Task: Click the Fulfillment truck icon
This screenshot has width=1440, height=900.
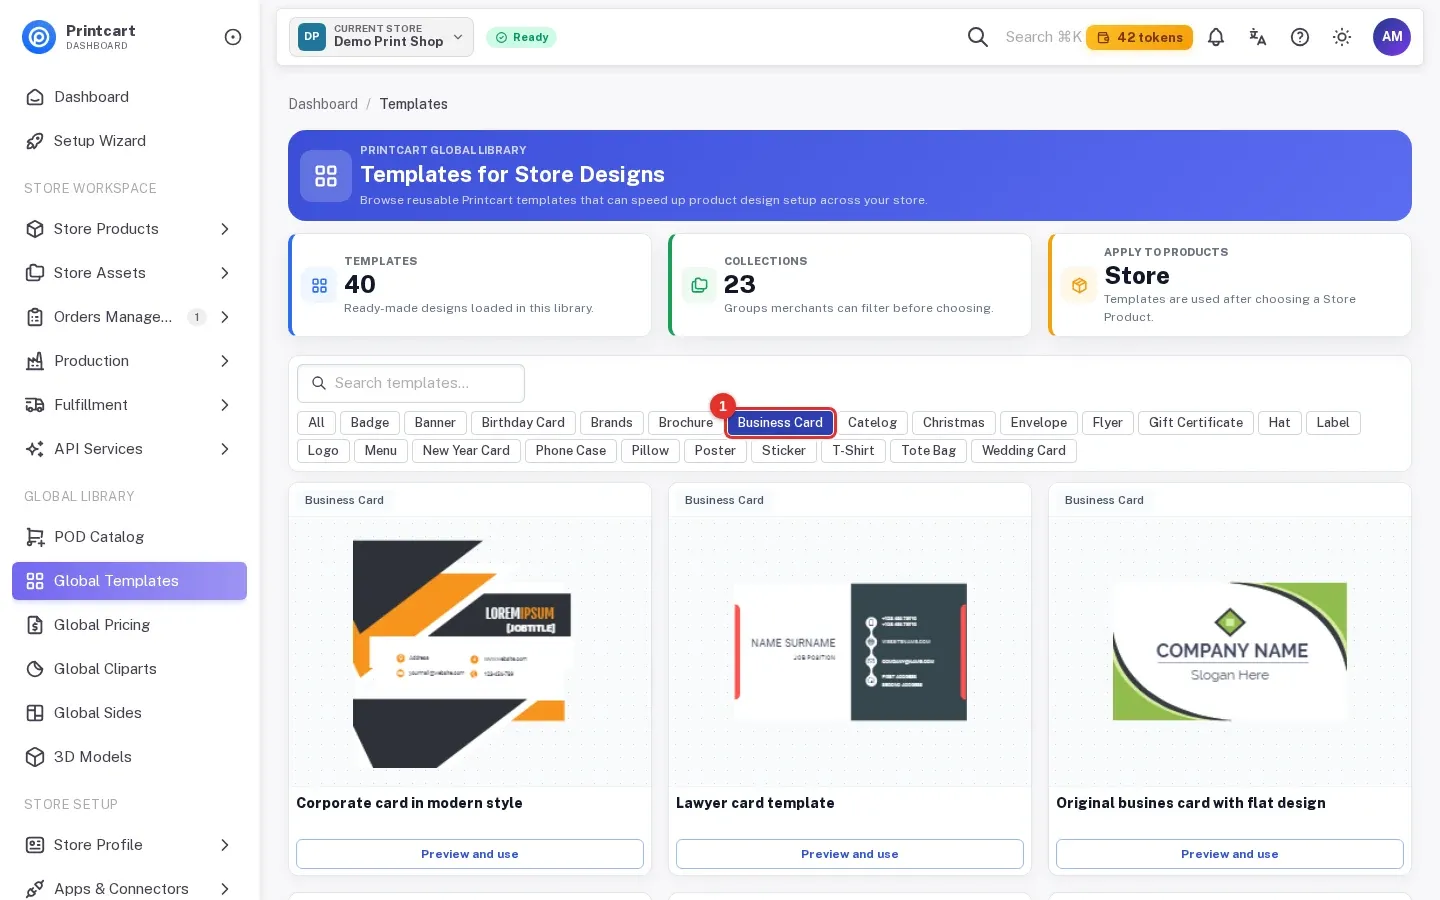Action: point(35,405)
